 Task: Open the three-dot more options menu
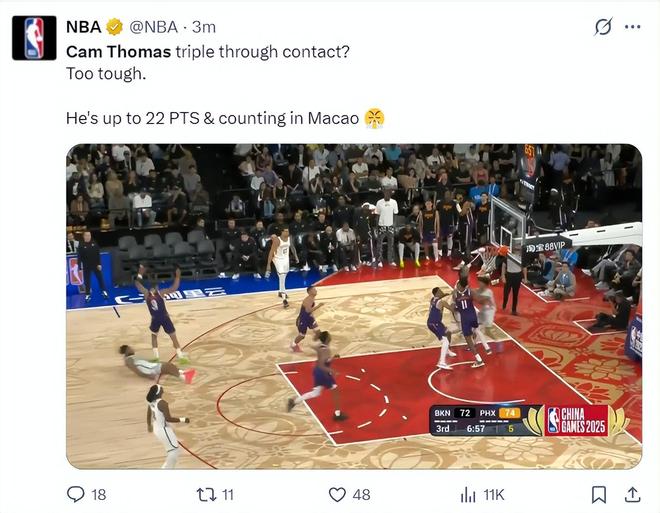click(x=632, y=27)
